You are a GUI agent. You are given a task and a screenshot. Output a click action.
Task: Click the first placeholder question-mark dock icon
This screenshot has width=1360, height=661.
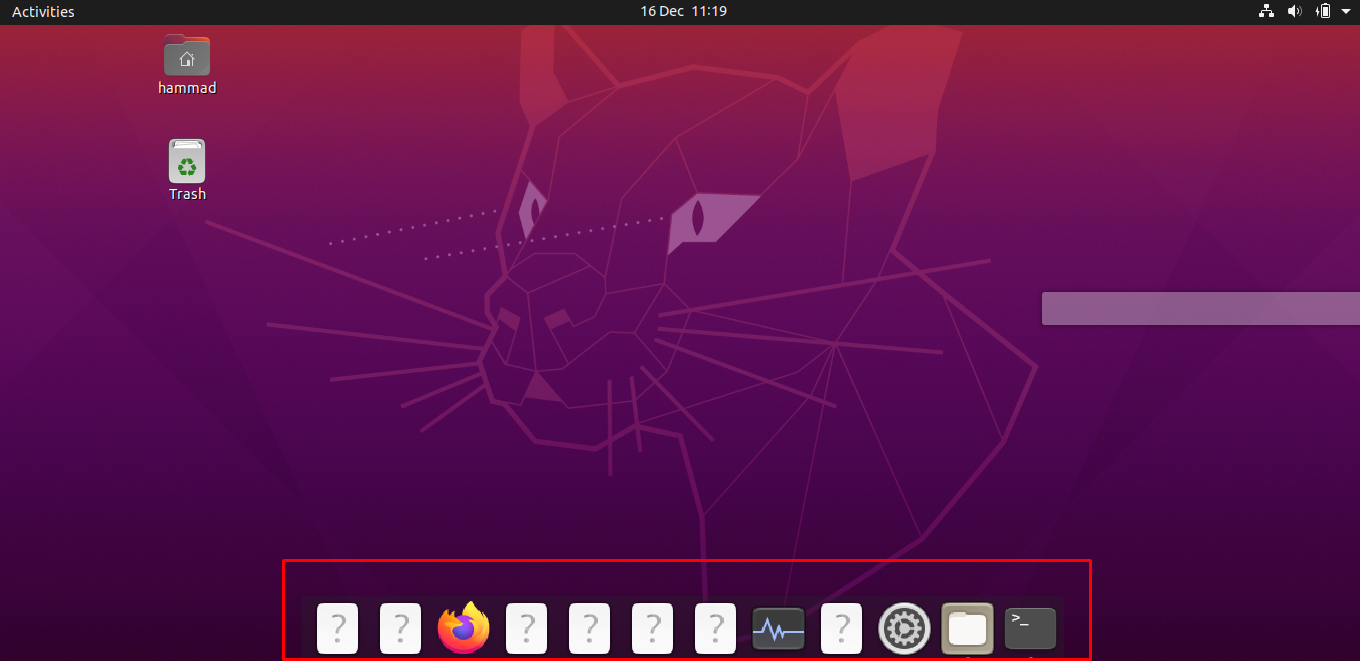(x=337, y=628)
